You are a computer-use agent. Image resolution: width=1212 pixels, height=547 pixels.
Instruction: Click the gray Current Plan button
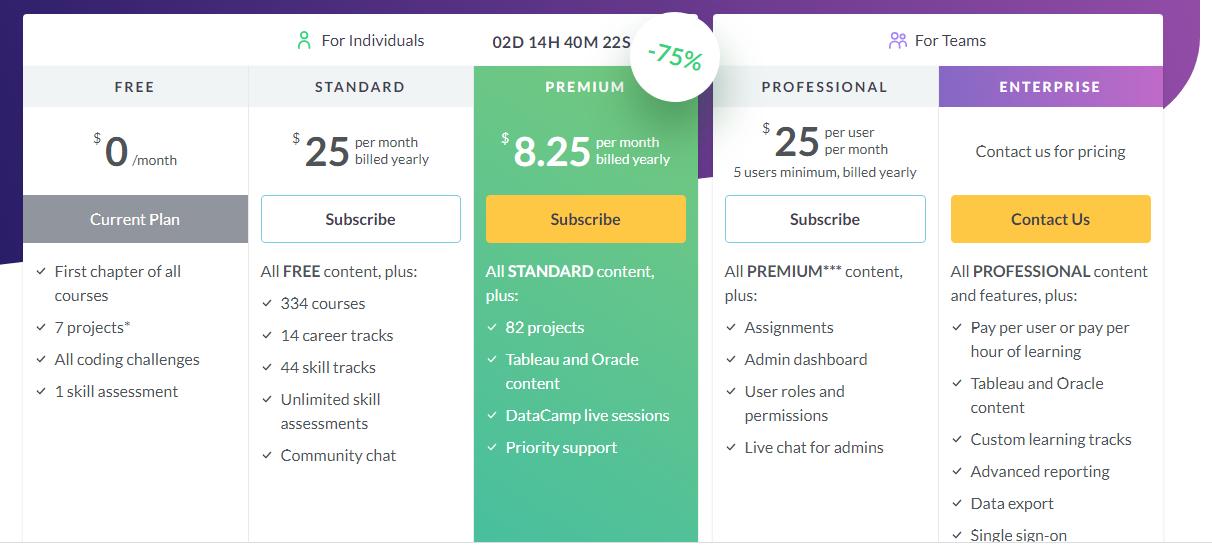point(135,219)
